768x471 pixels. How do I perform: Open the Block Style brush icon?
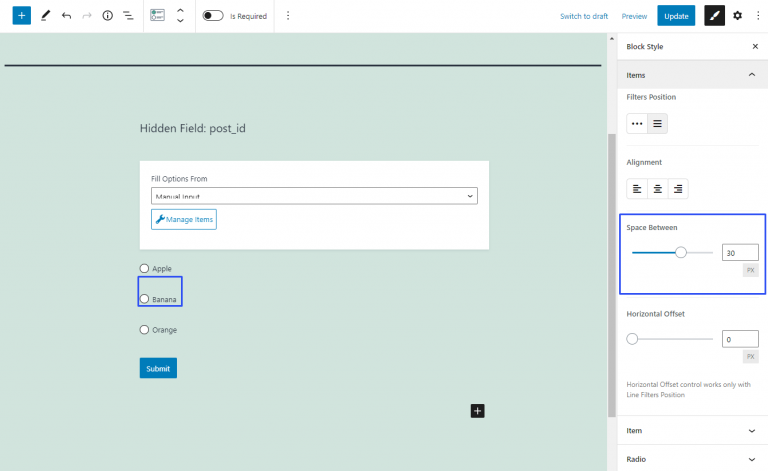click(x=713, y=16)
